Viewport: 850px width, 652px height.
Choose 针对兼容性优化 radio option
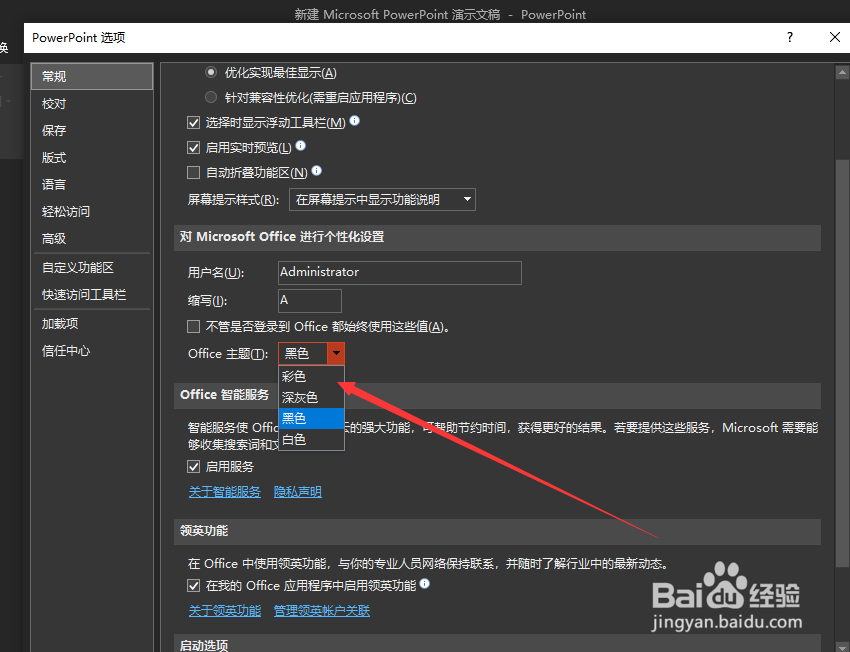click(211, 98)
